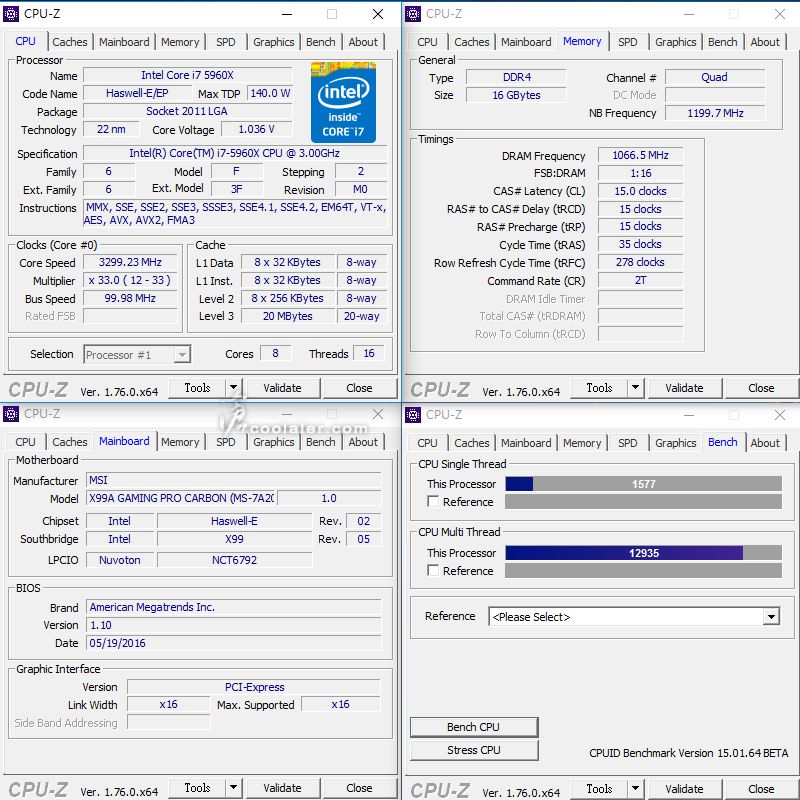Click the Channel # value Quad
This screenshot has height=800, width=800.
(715, 77)
